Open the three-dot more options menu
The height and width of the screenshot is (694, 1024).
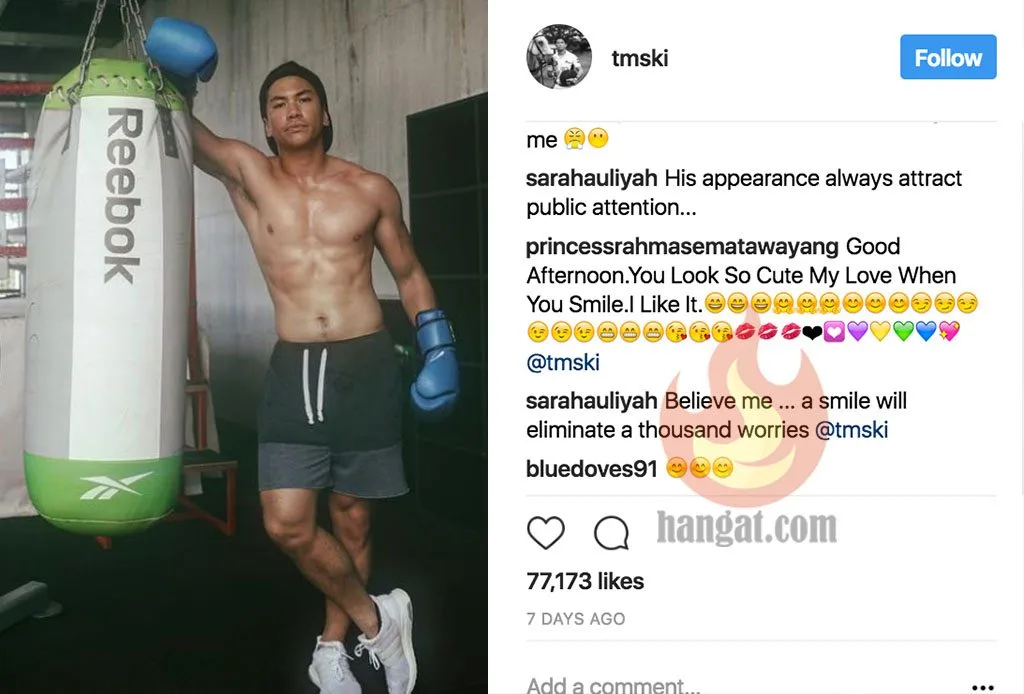click(x=982, y=687)
